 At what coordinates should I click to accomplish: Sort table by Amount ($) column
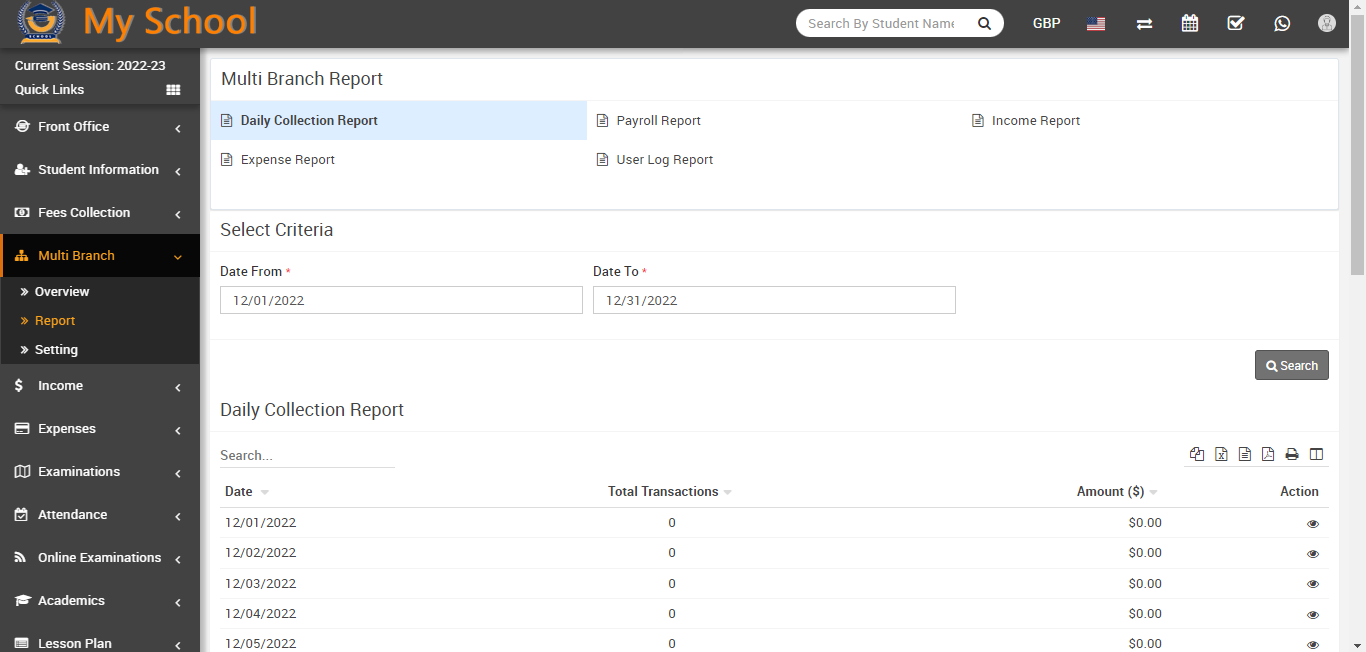pyautogui.click(x=1117, y=492)
